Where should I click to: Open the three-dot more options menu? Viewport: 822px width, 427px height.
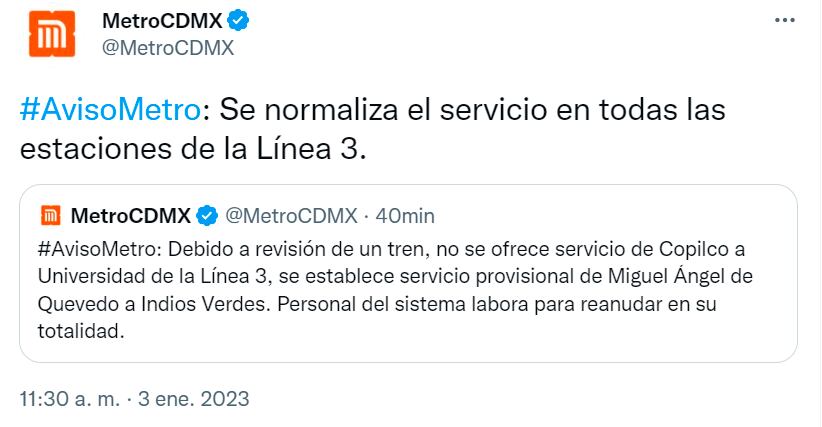click(x=786, y=20)
